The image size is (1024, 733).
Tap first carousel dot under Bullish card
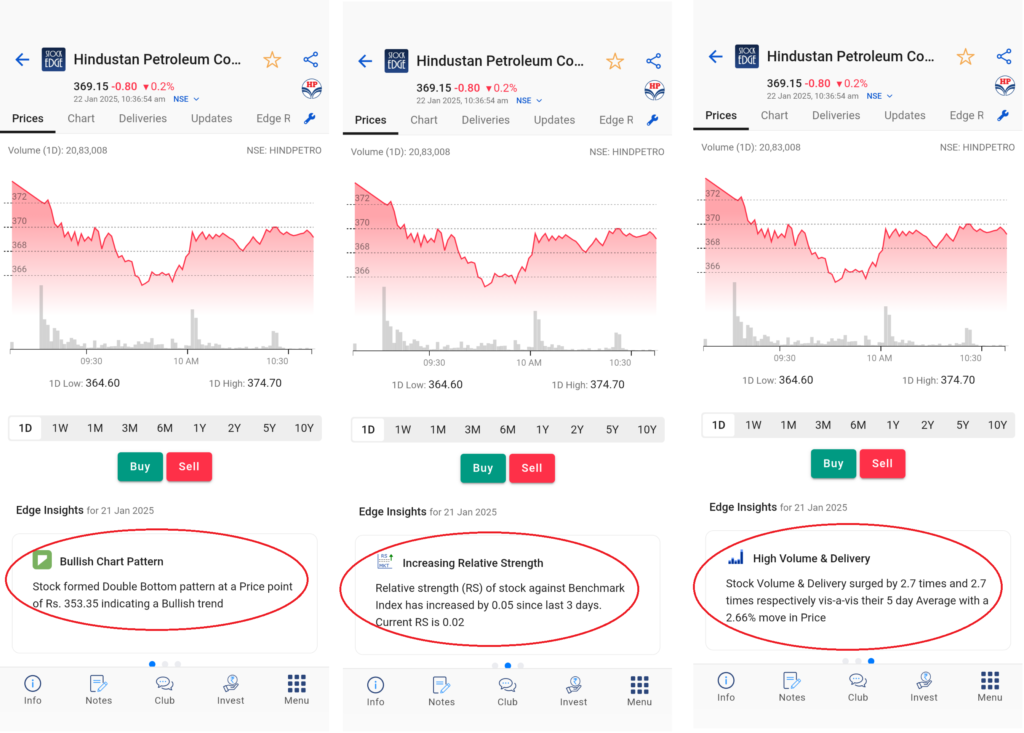(152, 664)
